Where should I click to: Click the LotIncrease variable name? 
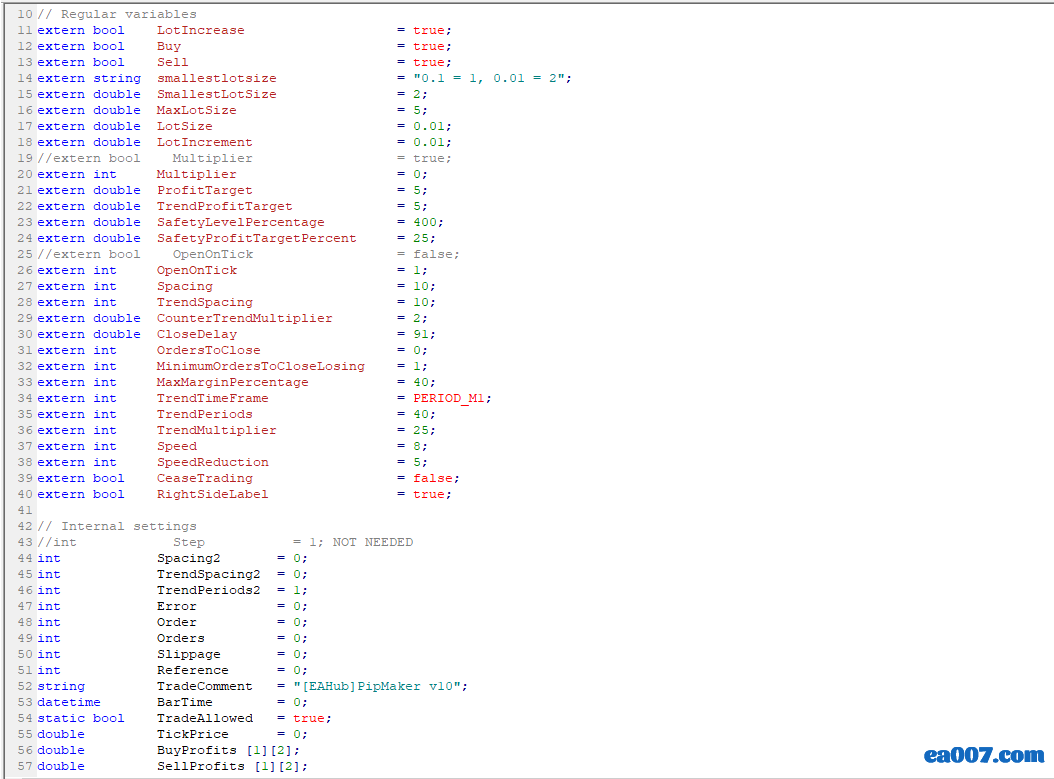(x=200, y=30)
